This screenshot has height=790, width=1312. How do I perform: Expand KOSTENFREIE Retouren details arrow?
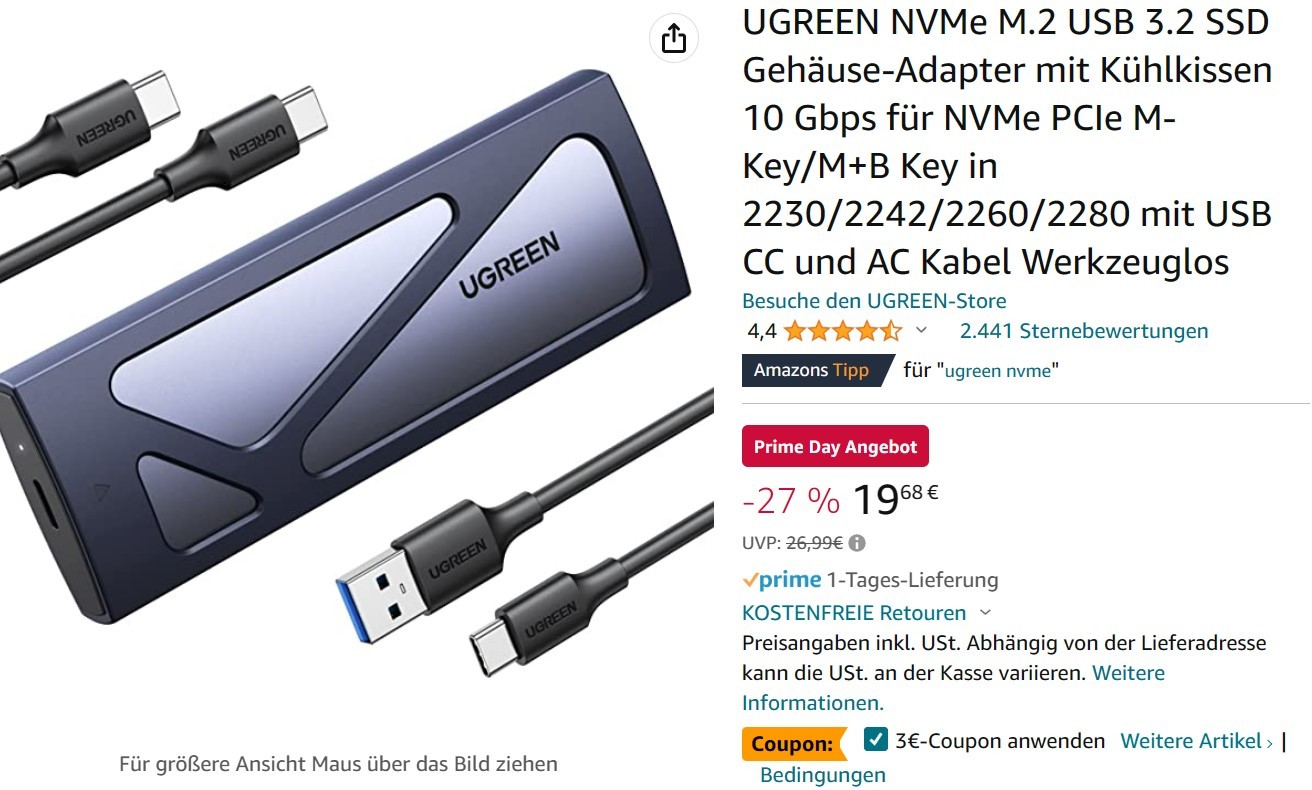click(x=985, y=613)
